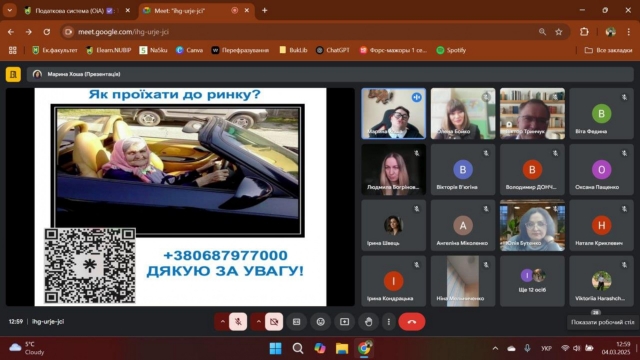Toggle the disabled camera button
This screenshot has width=640, height=360.
tap(274, 322)
